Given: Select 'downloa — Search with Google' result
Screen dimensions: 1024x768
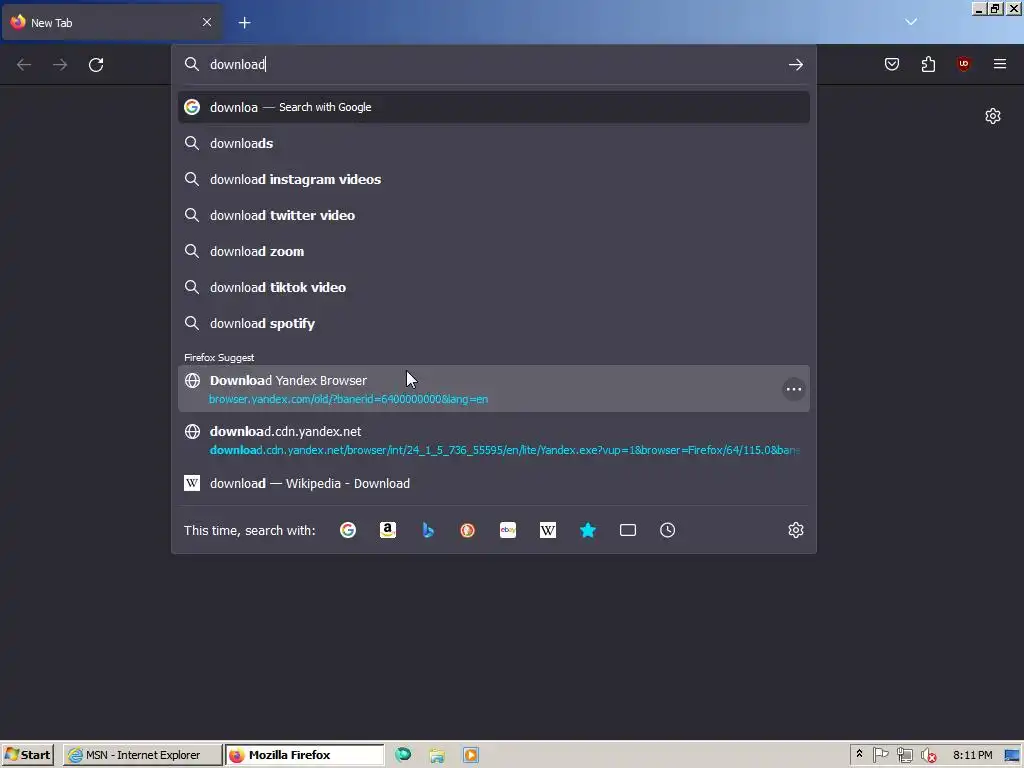Looking at the screenshot, I should pyautogui.click(x=494, y=107).
